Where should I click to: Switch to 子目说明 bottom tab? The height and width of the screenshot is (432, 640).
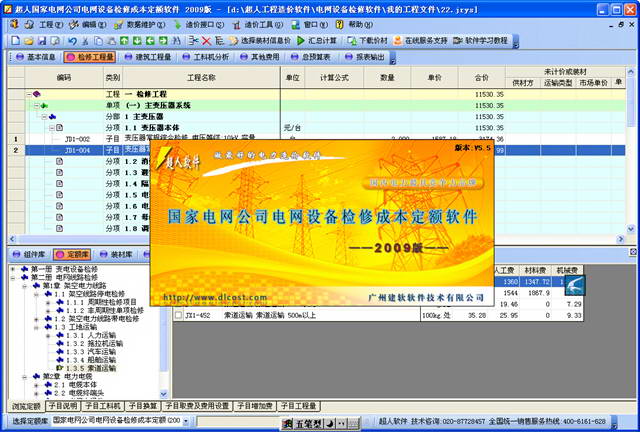coord(63,406)
